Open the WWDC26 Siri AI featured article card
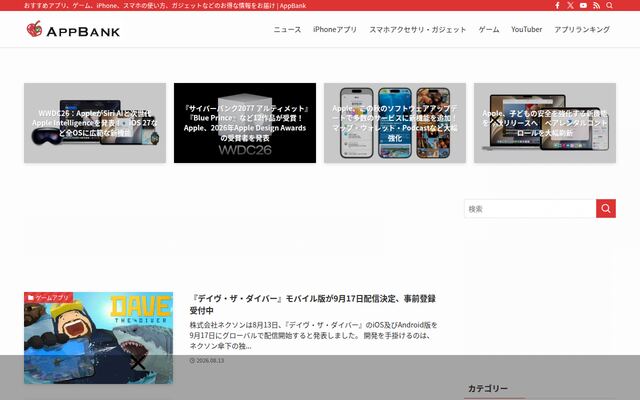This screenshot has height=400, width=640. pyautogui.click(x=95, y=123)
